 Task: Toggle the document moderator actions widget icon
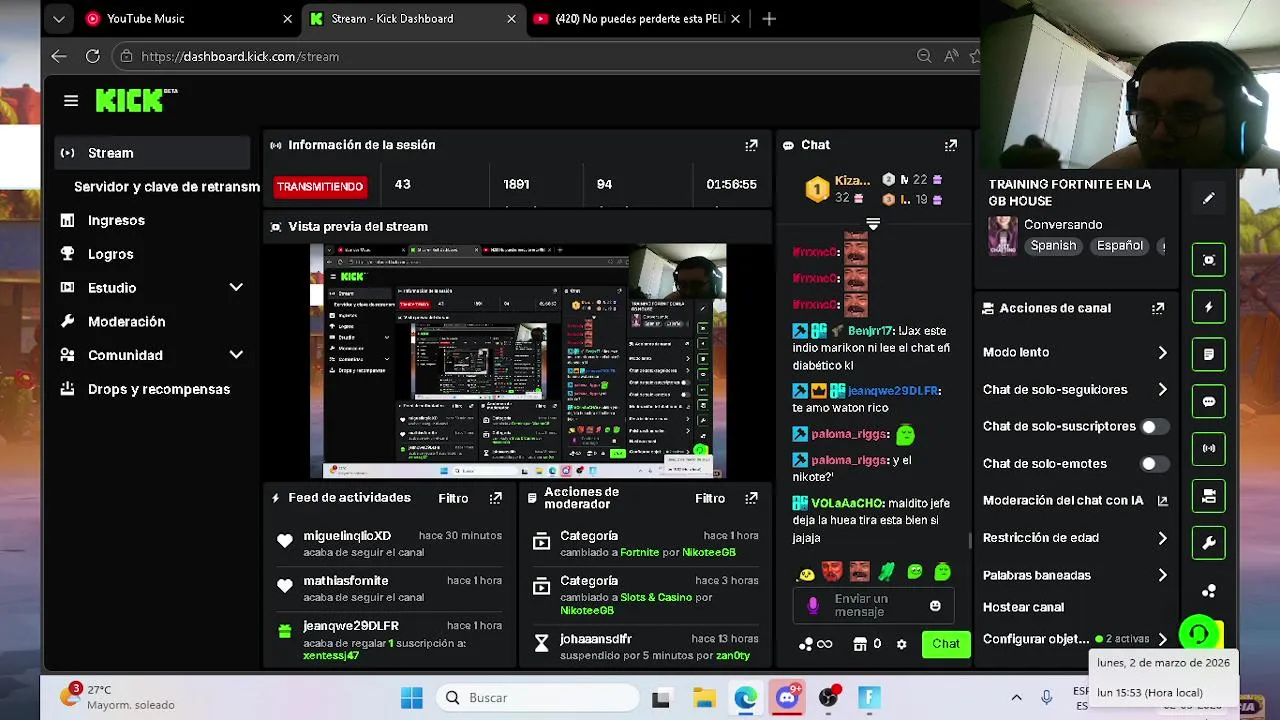pyautogui.click(x=1209, y=354)
